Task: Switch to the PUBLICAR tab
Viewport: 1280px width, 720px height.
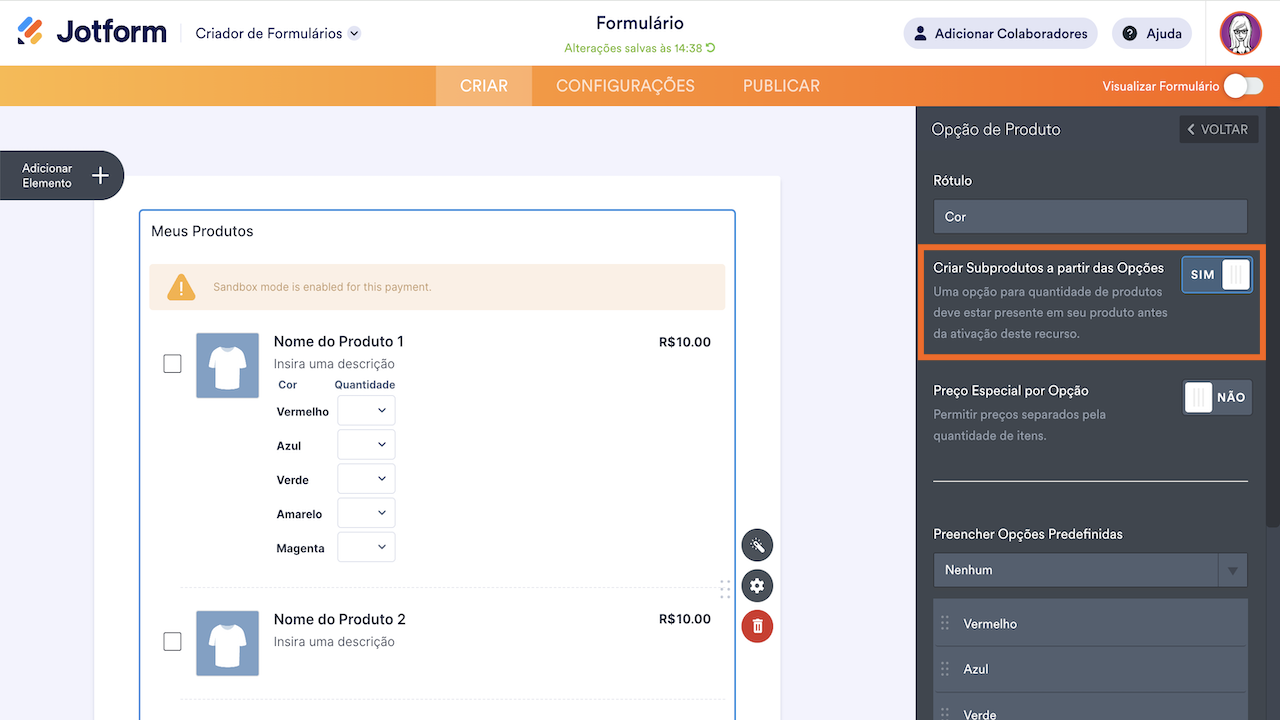Action: pos(781,86)
